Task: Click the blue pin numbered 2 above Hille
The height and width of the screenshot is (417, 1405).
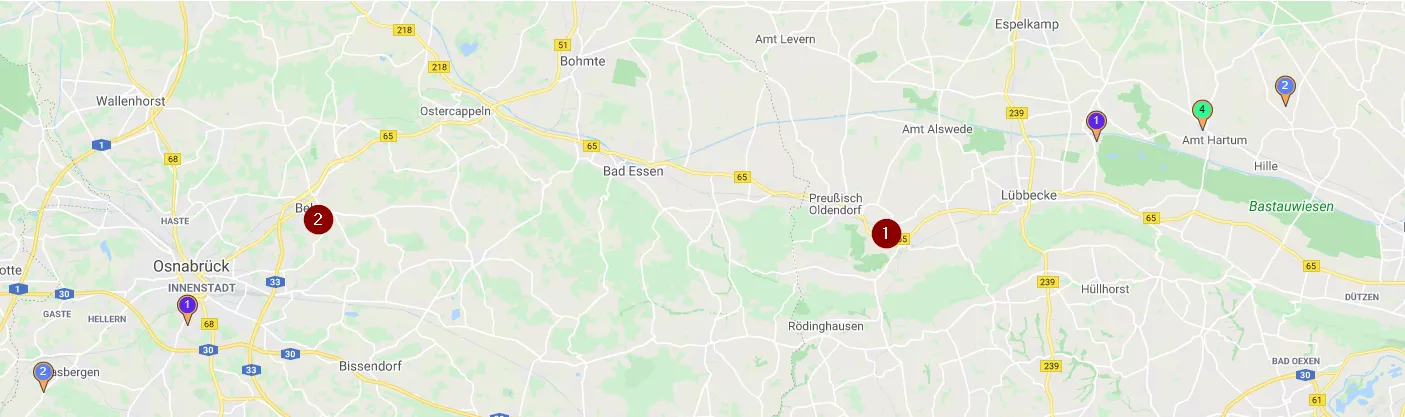Action: pos(1286,90)
